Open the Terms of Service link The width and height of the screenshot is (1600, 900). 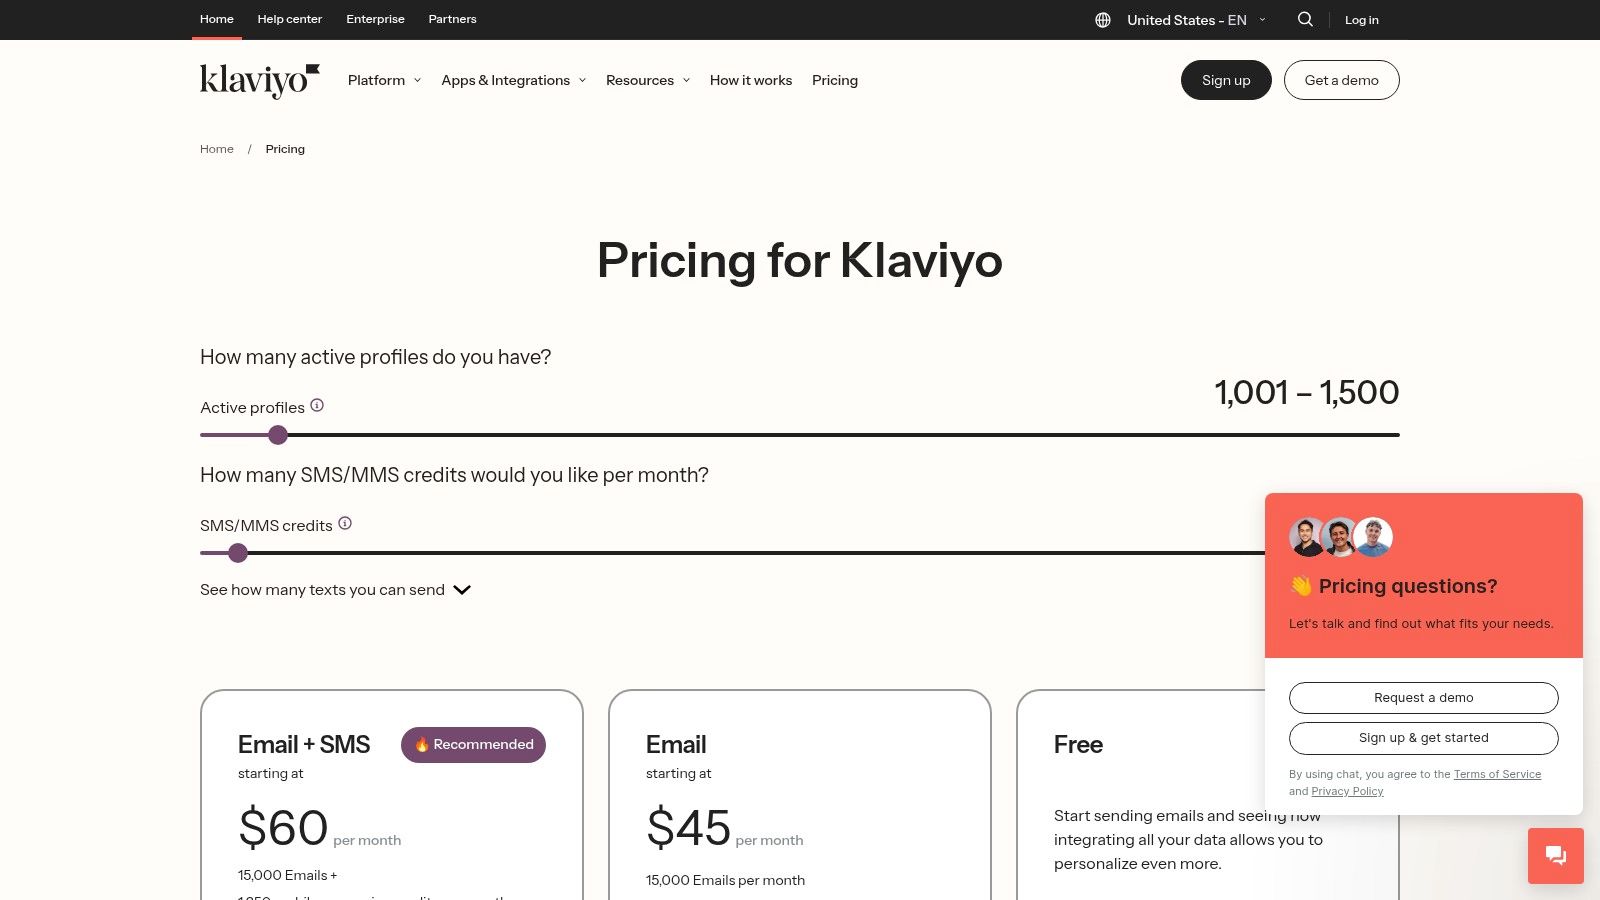pyautogui.click(x=1497, y=773)
